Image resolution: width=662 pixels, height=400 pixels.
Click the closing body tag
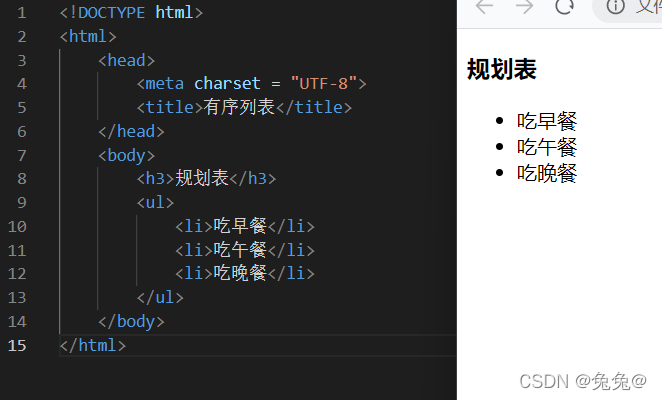pyautogui.click(x=131, y=321)
